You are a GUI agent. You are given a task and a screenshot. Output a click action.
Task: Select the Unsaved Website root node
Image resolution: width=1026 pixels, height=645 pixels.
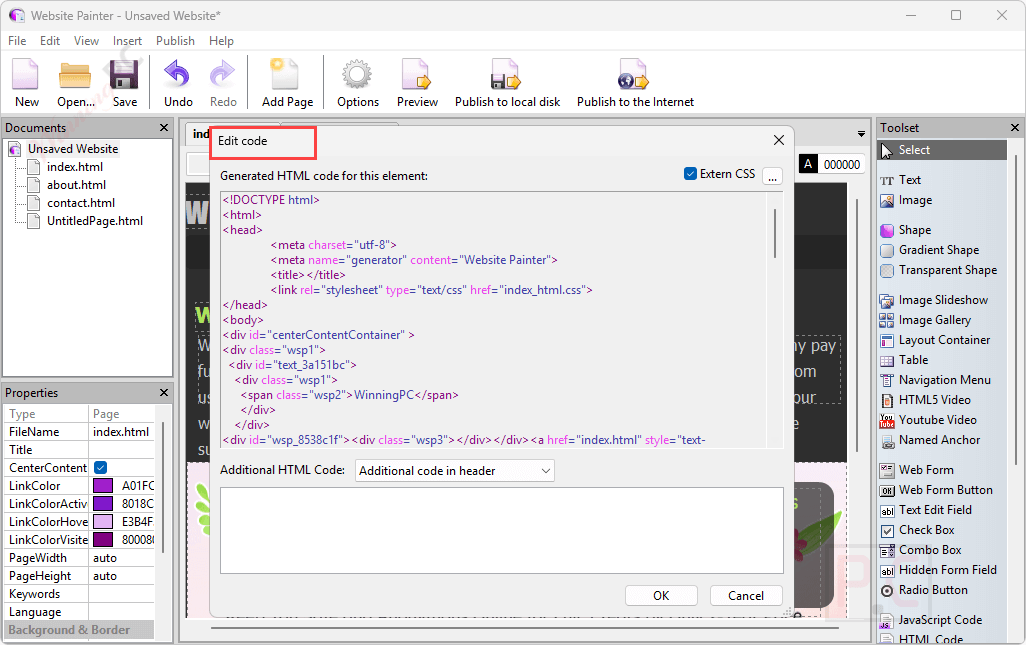73,148
